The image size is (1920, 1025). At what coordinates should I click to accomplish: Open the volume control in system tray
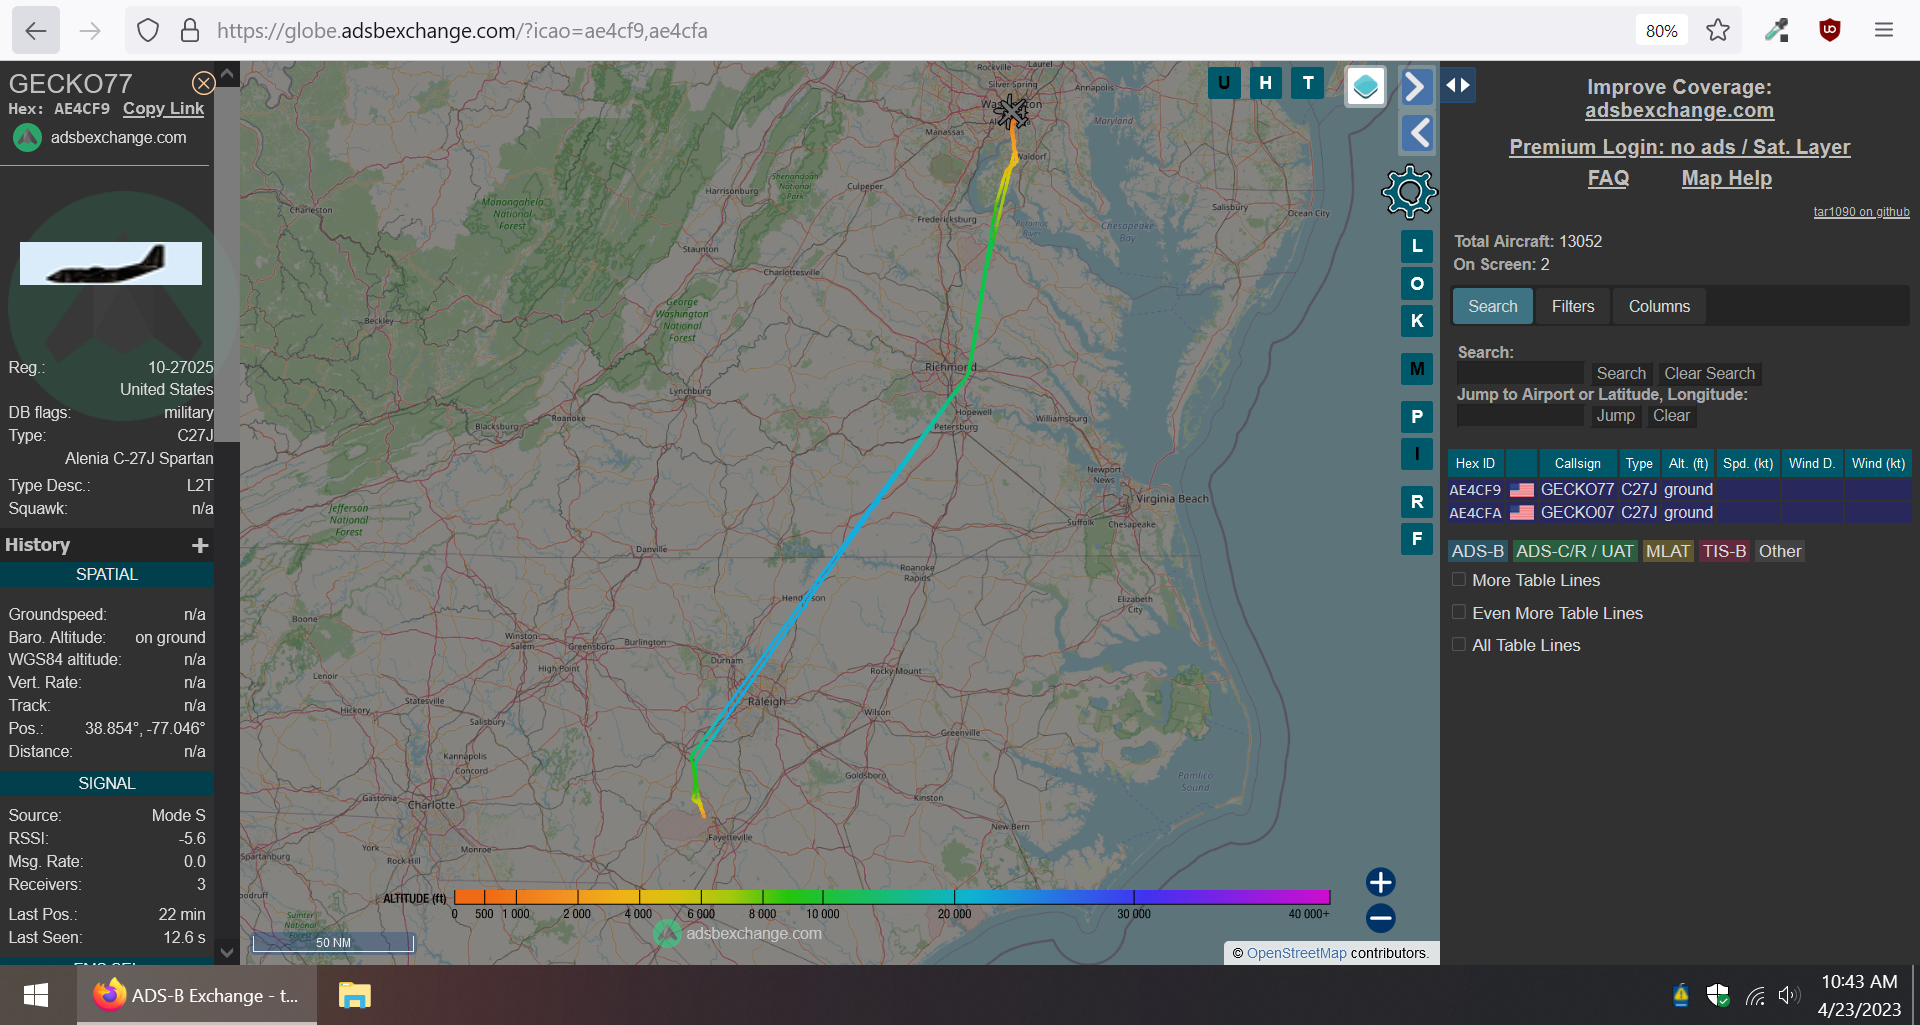tap(1789, 995)
